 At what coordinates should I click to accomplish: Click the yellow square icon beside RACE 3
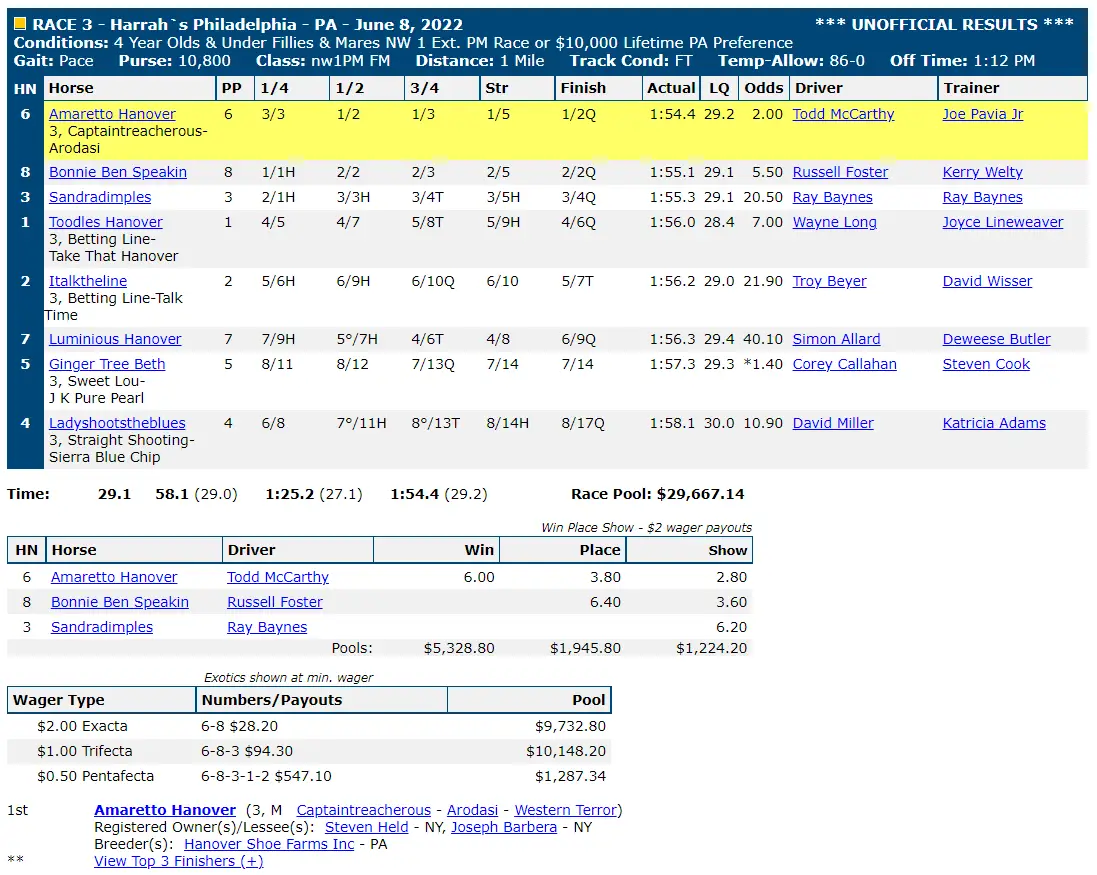coord(20,24)
